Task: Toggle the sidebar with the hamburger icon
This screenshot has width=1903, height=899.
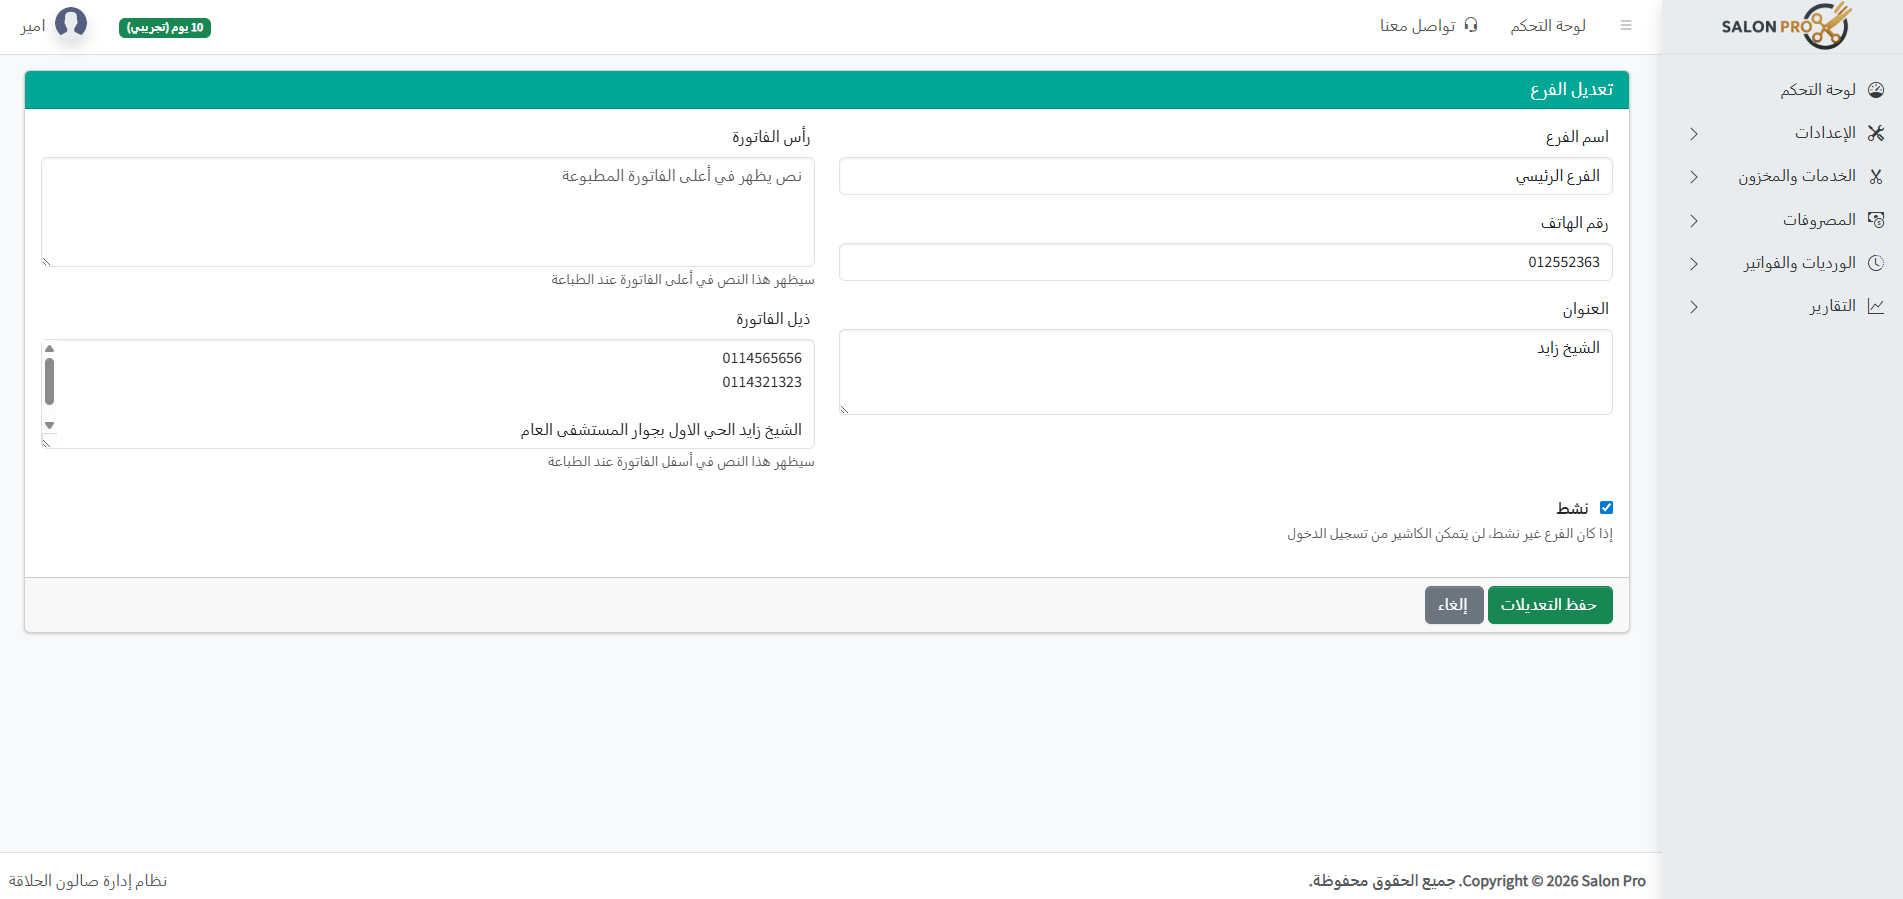Action: click(1626, 26)
